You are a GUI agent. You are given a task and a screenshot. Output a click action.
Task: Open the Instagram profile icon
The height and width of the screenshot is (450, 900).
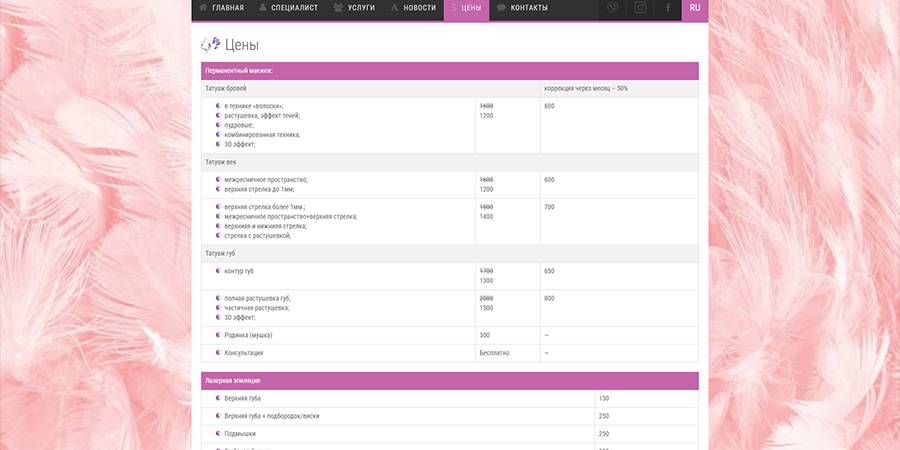click(640, 8)
